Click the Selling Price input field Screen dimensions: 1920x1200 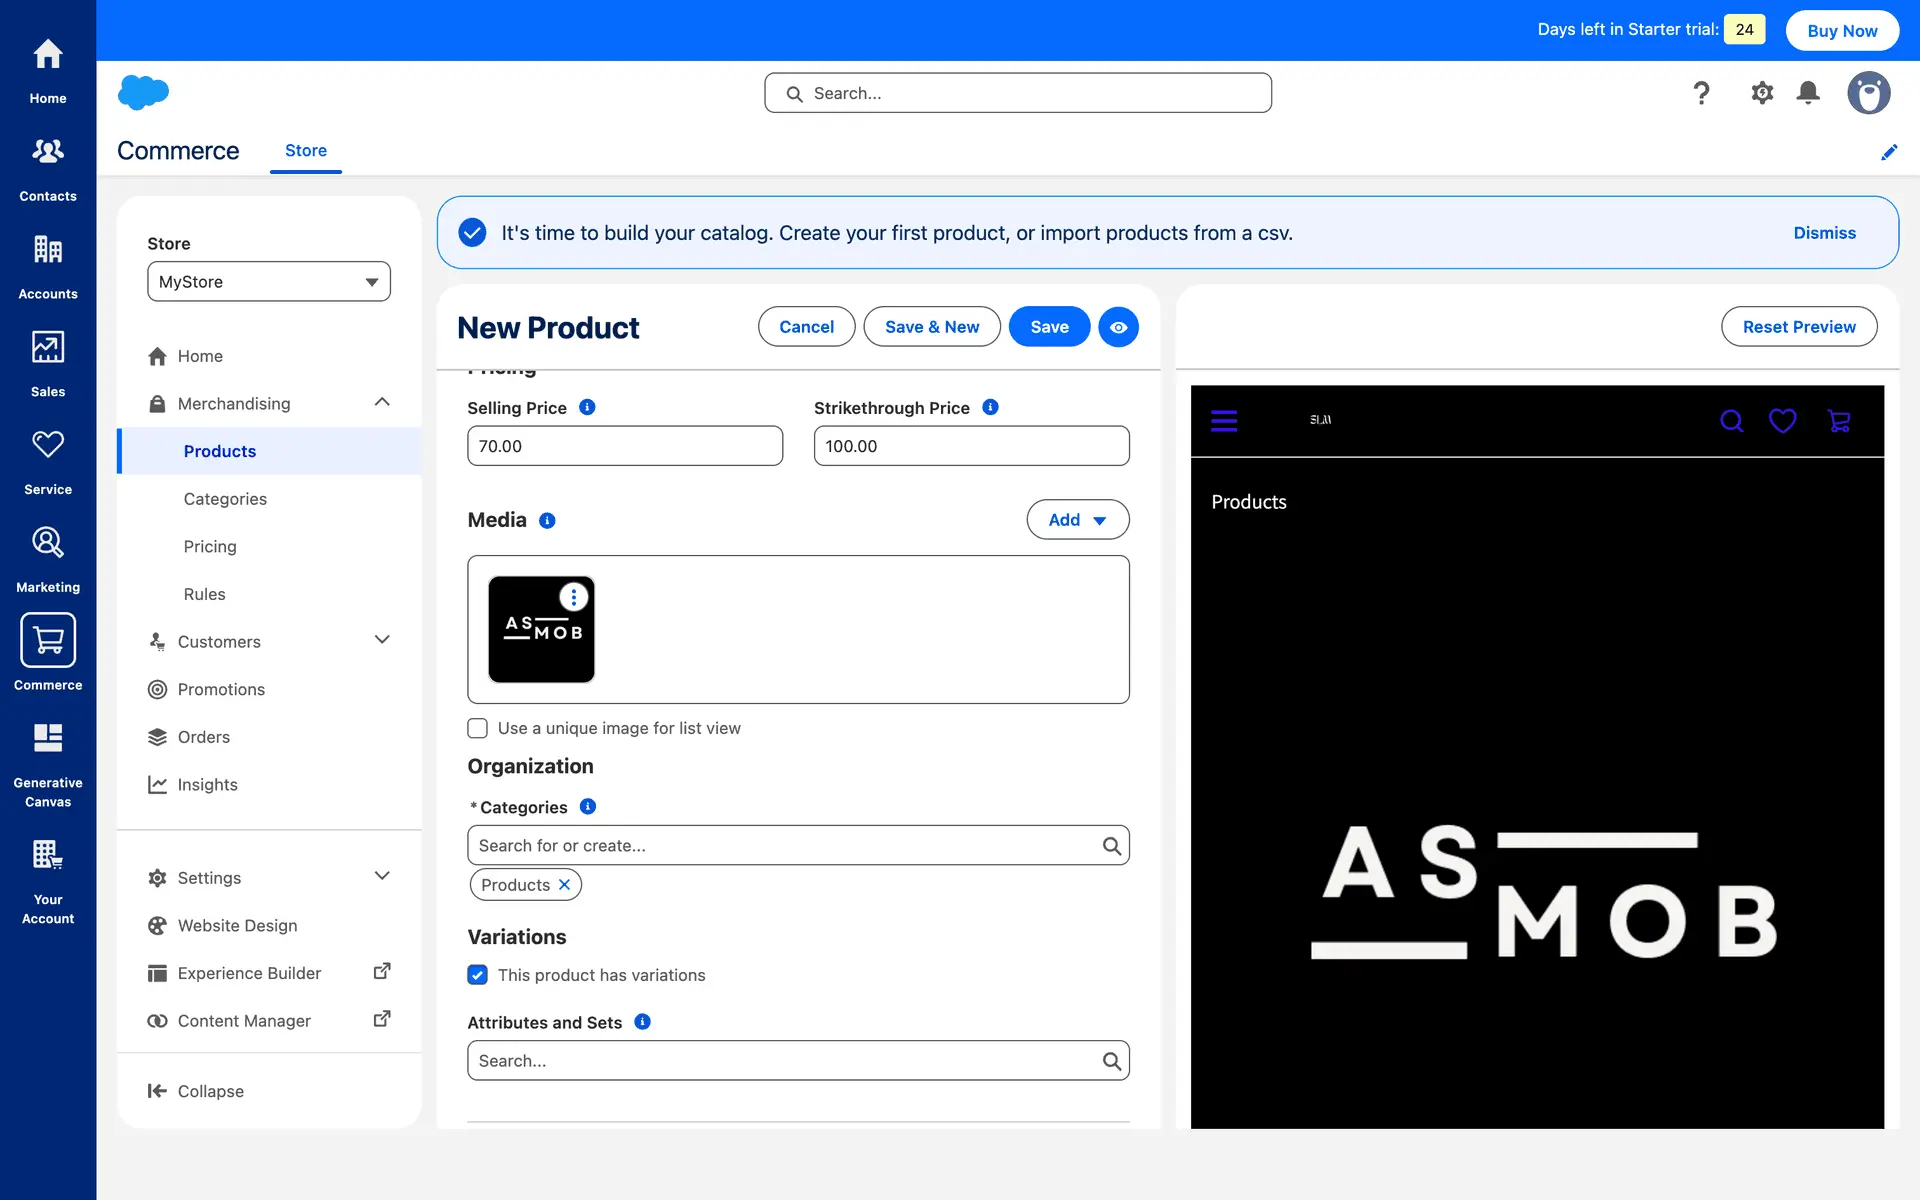pos(624,446)
